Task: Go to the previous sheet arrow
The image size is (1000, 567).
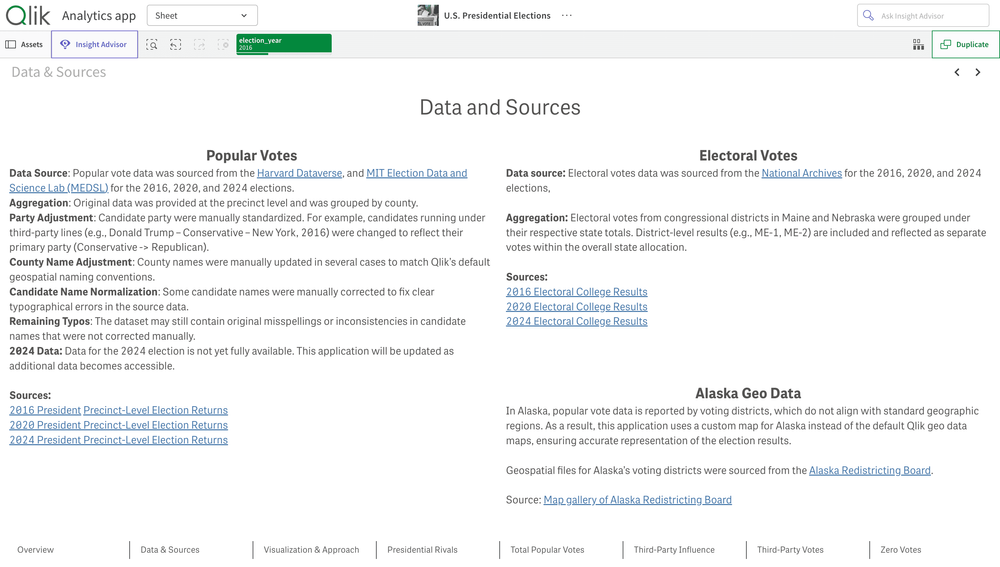Action: (x=957, y=72)
